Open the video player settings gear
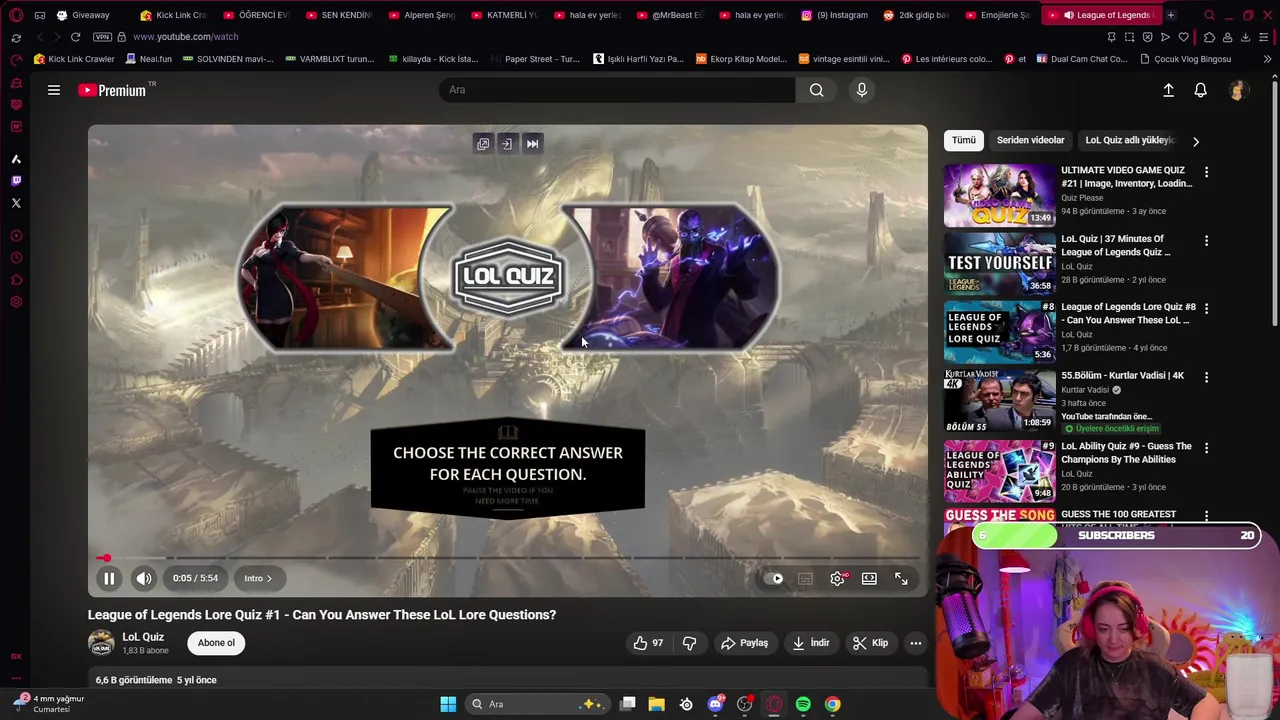This screenshot has height=720, width=1280. [x=838, y=578]
